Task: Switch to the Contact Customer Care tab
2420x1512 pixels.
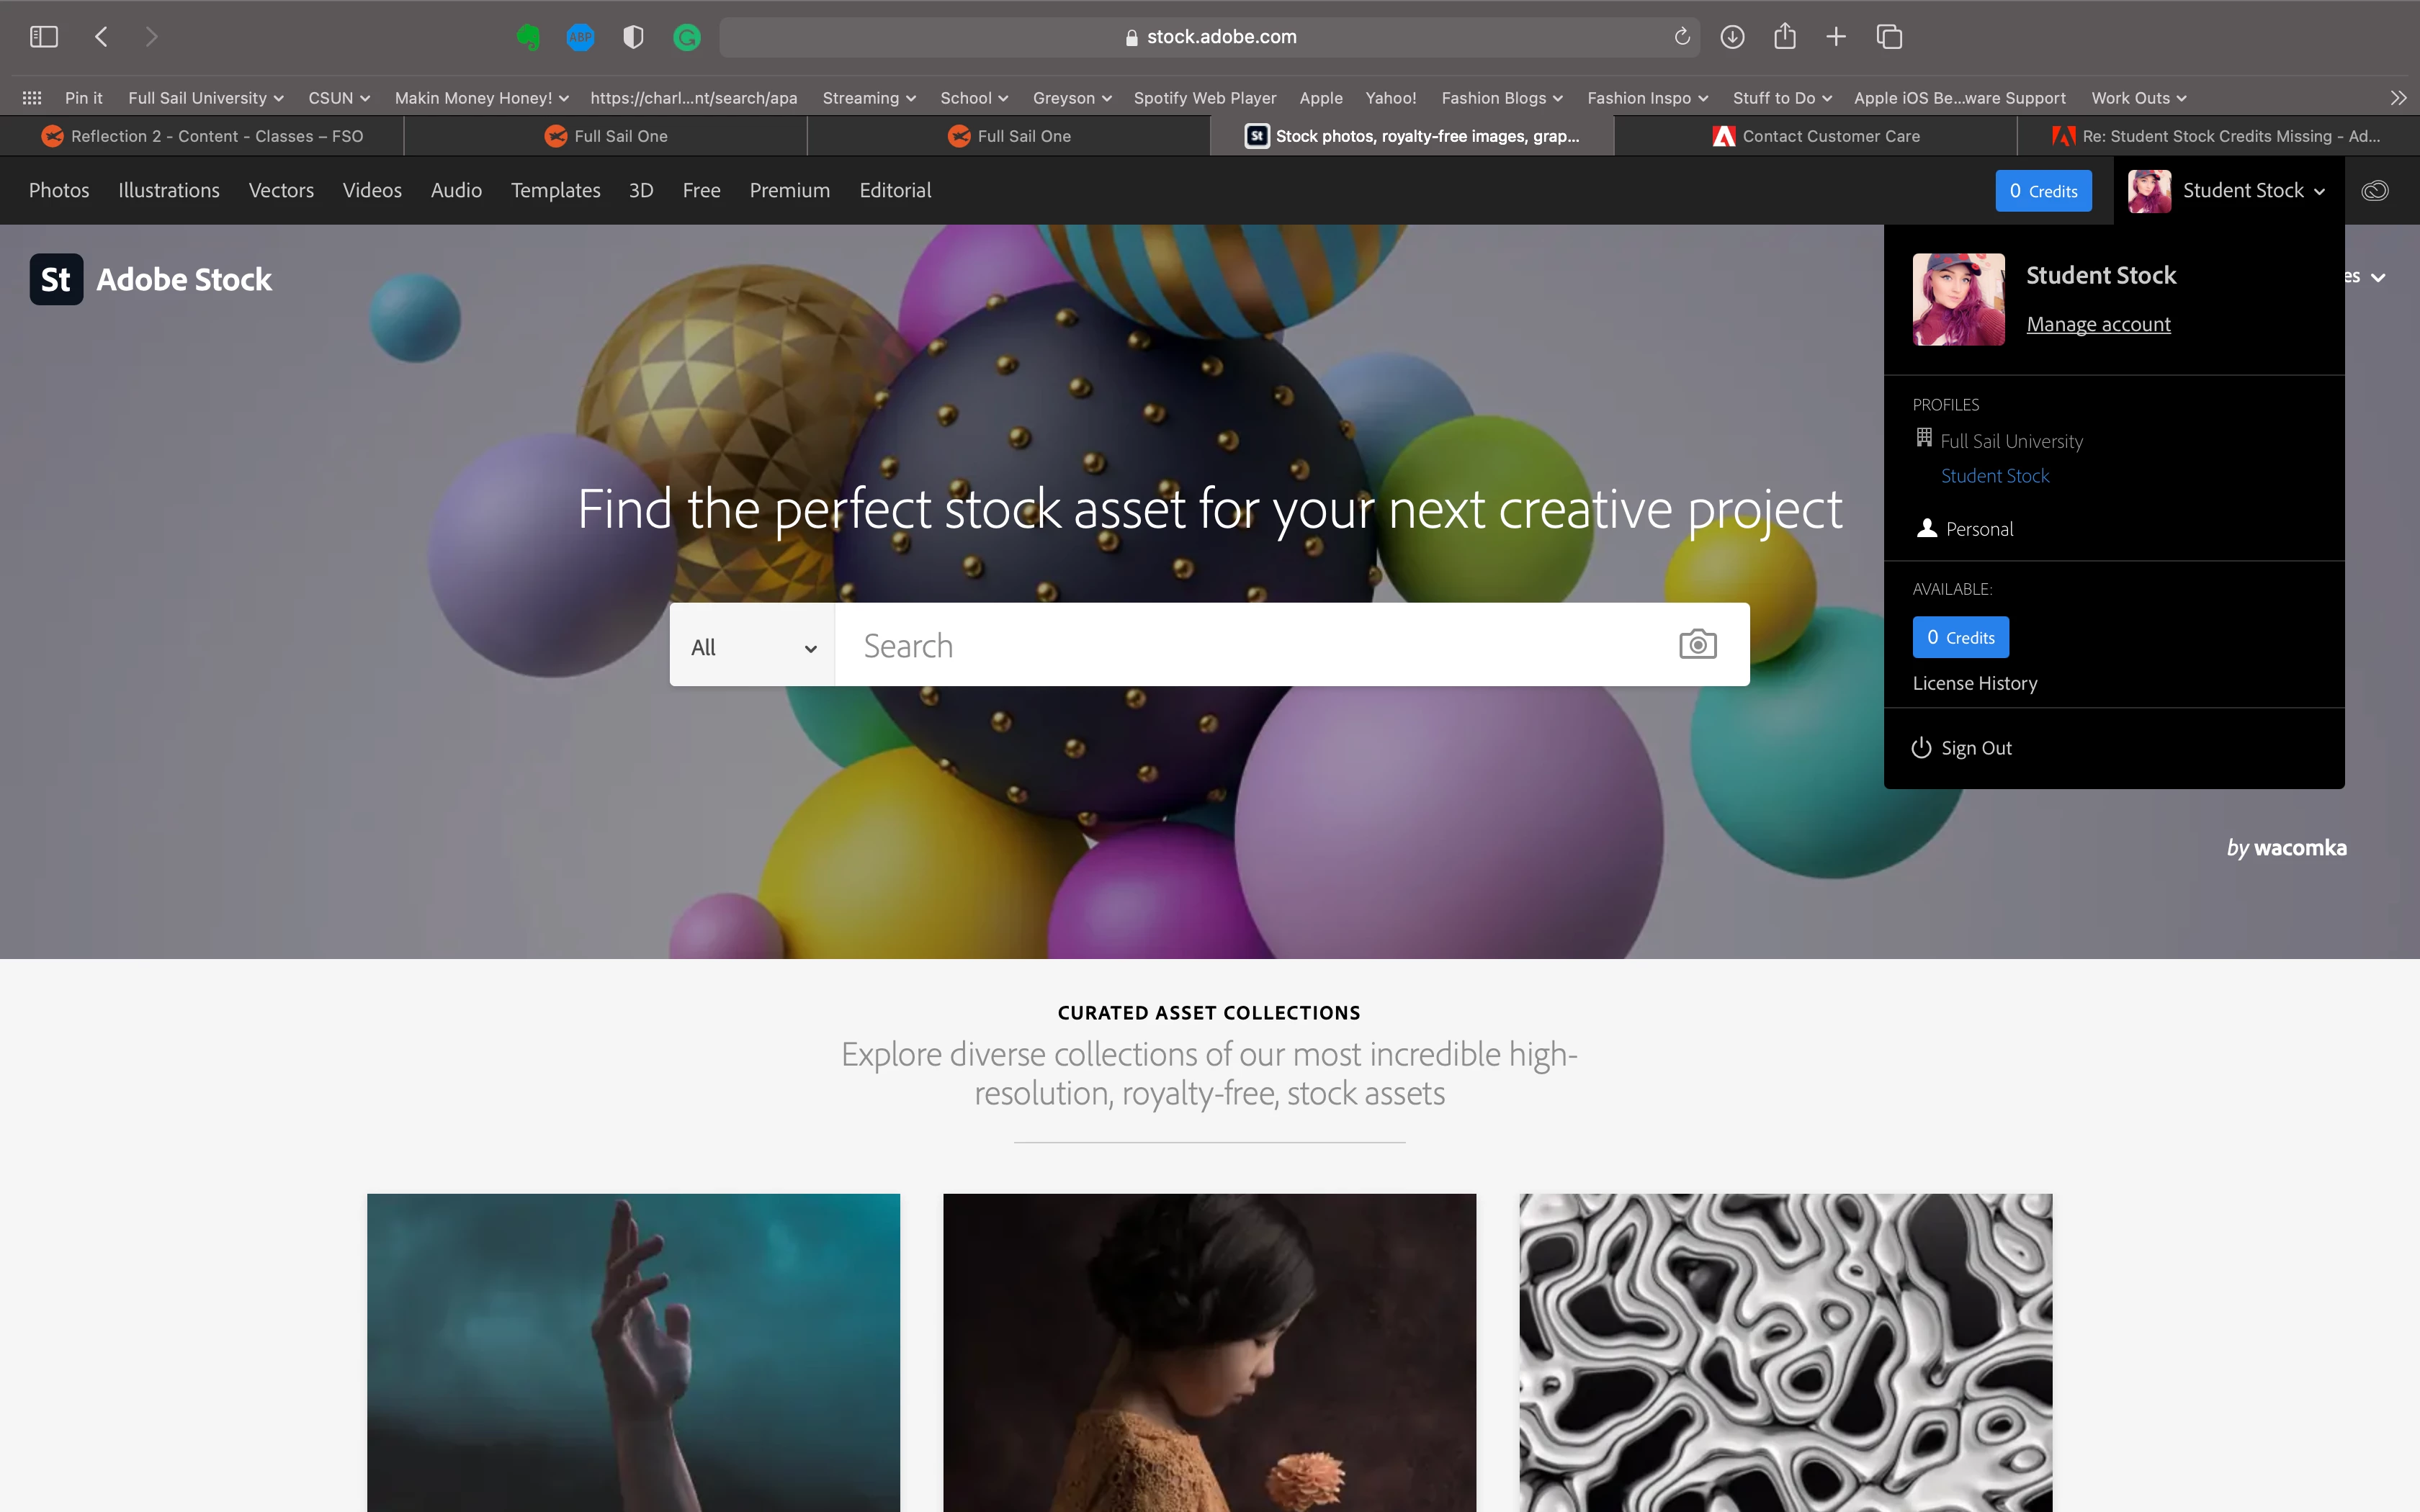Action: 1815,136
